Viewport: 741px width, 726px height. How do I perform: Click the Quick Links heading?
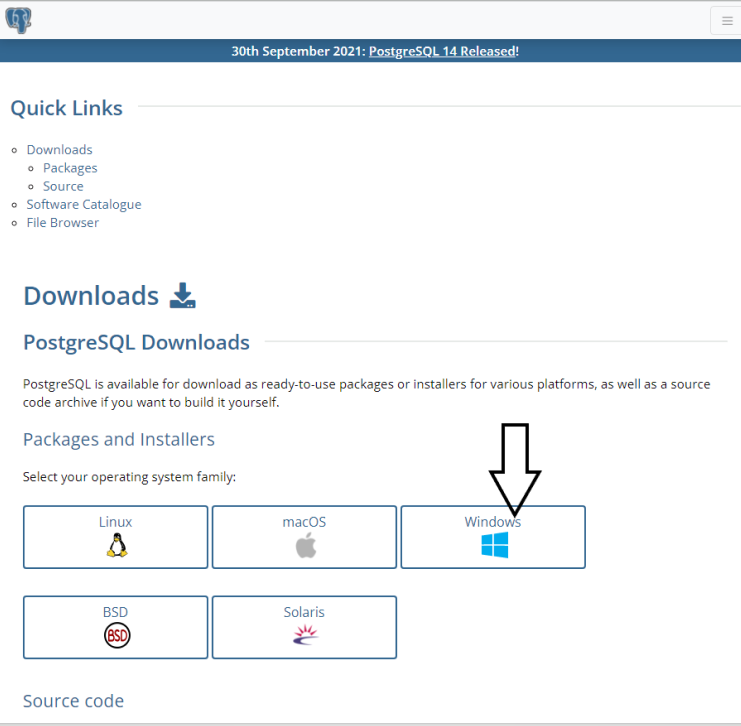67,108
